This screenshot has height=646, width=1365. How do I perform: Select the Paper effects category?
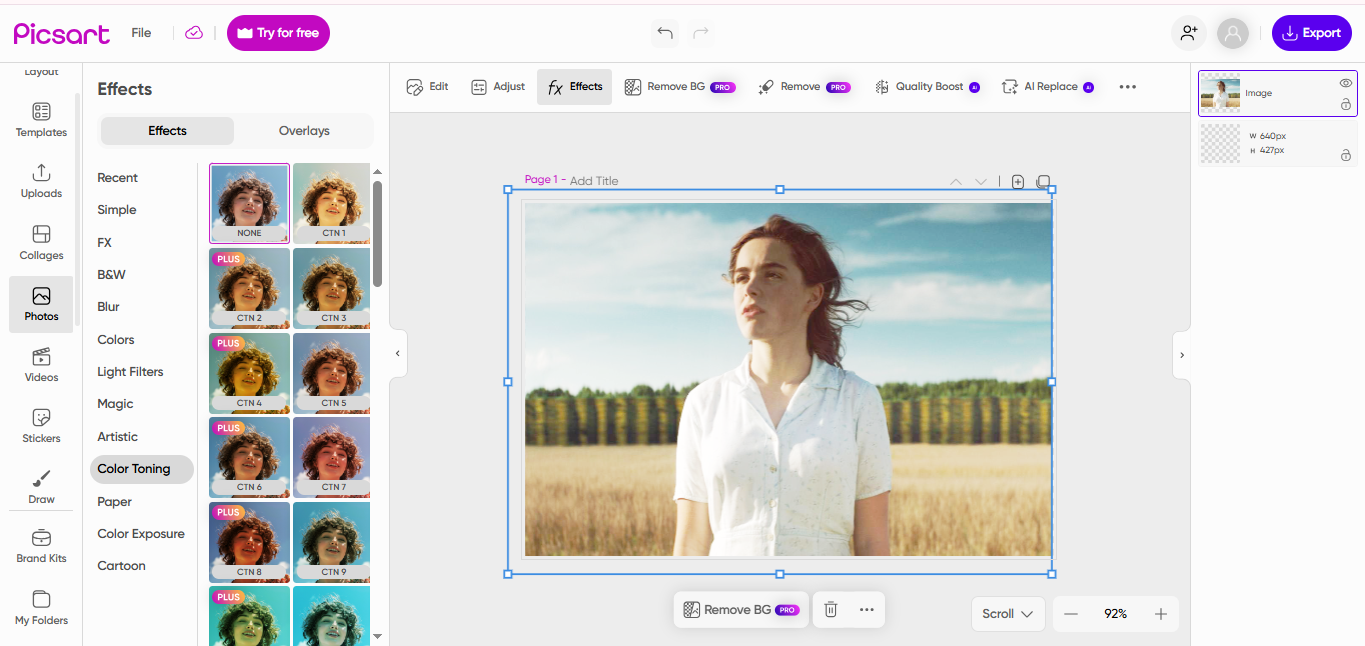pyautogui.click(x=115, y=502)
